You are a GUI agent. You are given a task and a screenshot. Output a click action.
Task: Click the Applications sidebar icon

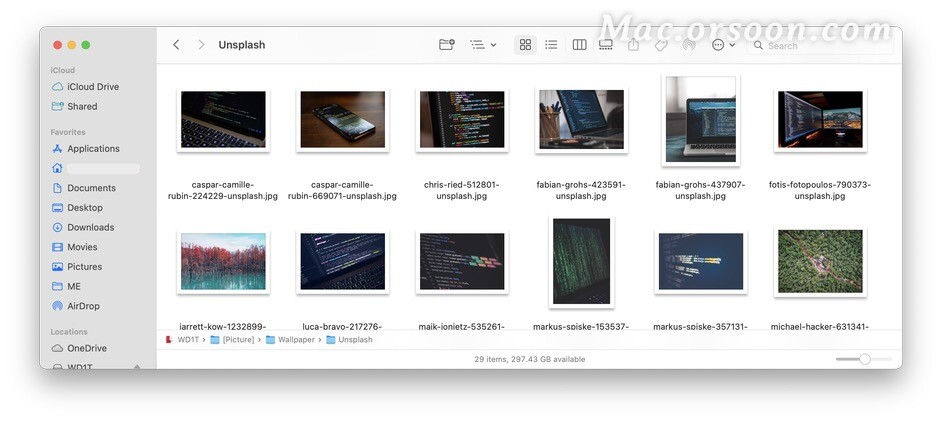point(58,148)
